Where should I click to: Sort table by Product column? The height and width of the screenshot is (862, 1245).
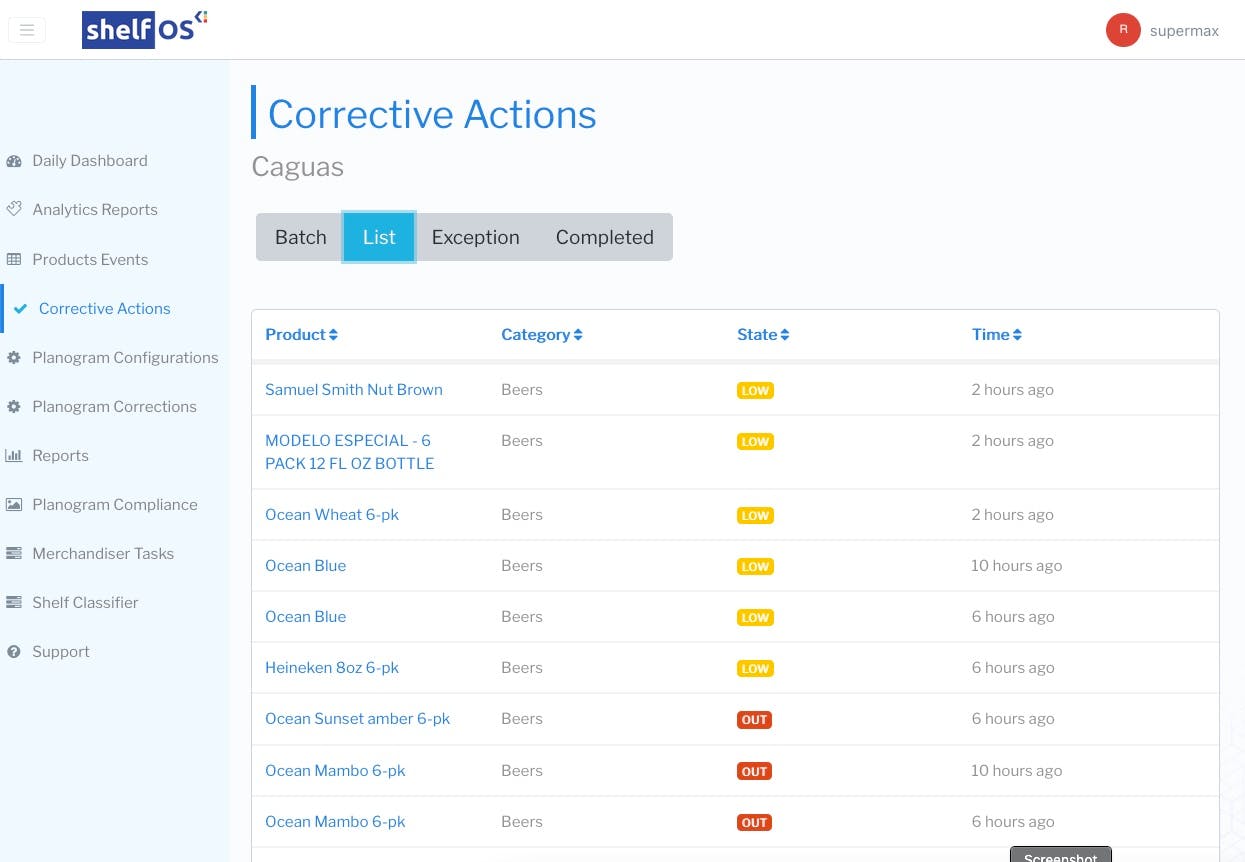[301, 335]
